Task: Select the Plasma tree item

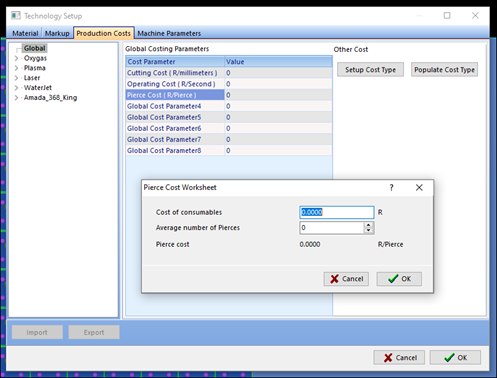Action: coord(35,68)
